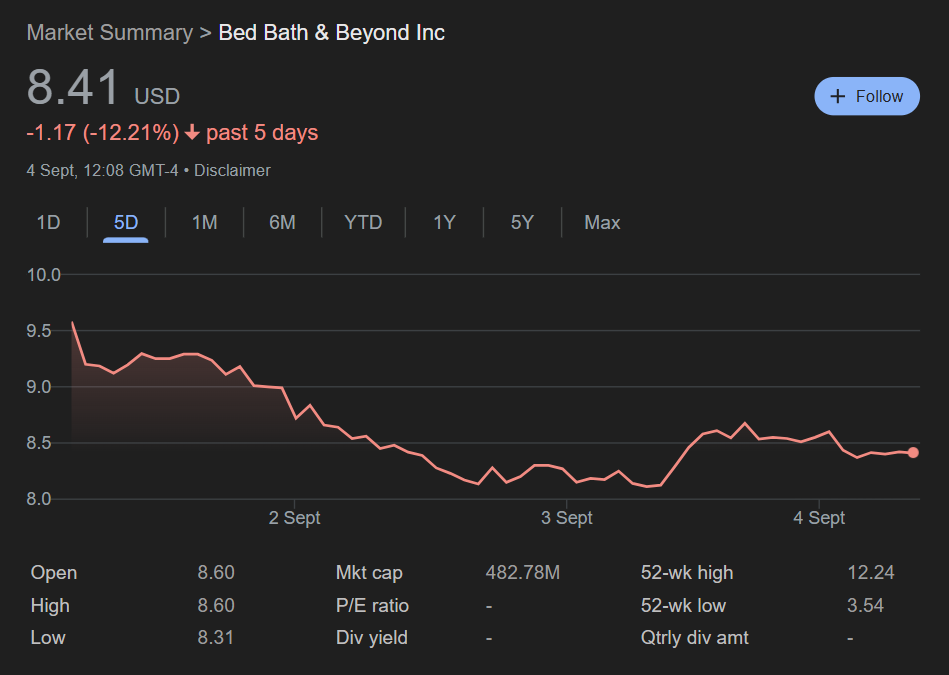Switch chart to 1M range
Image resolution: width=949 pixels, height=675 pixels.
click(x=205, y=223)
